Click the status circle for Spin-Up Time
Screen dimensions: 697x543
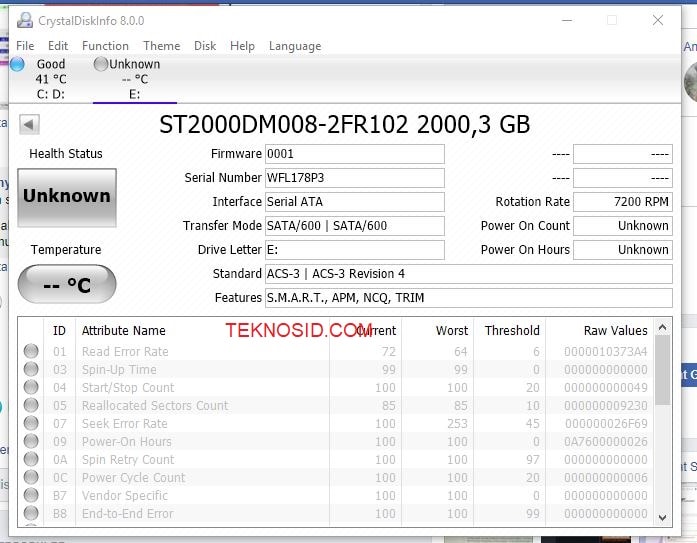pyautogui.click(x=31, y=369)
